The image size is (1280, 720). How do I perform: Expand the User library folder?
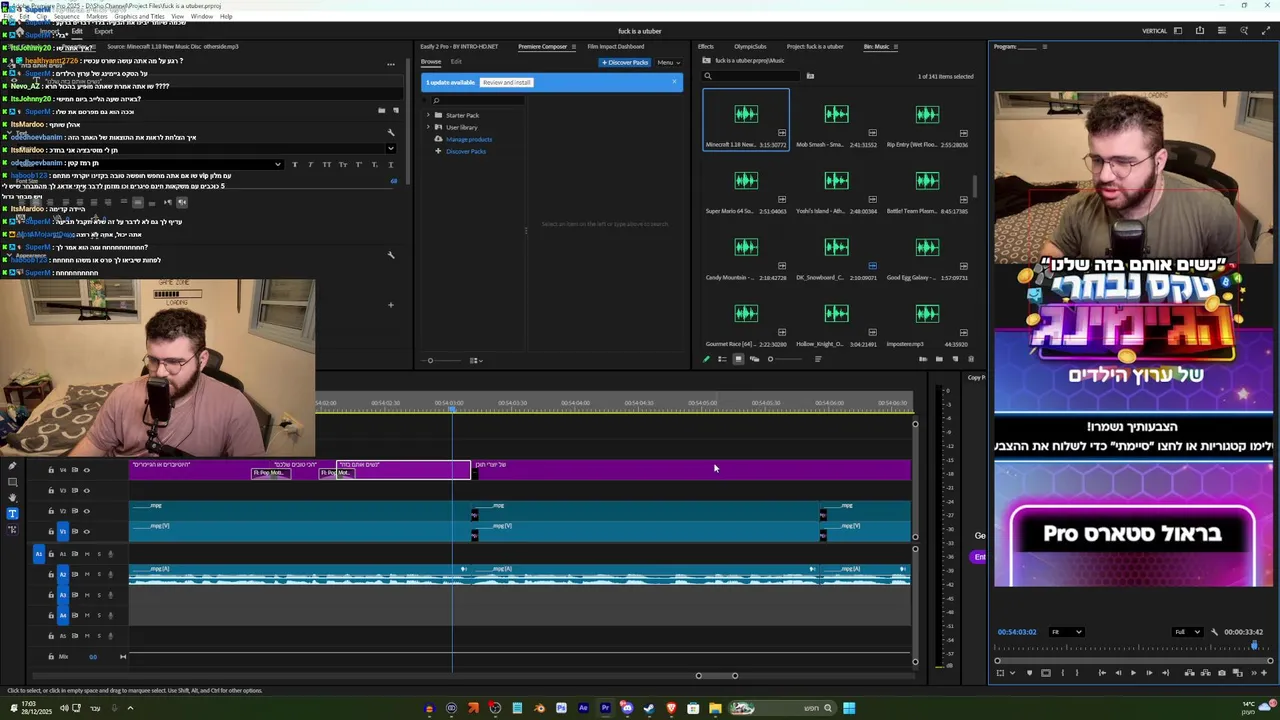[428, 127]
